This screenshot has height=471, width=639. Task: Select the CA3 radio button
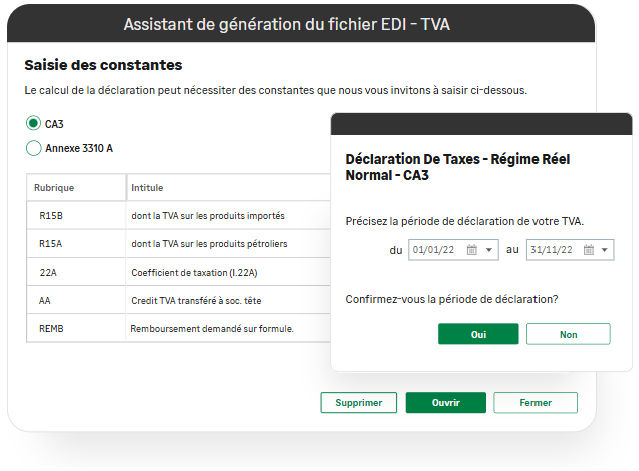pos(34,123)
